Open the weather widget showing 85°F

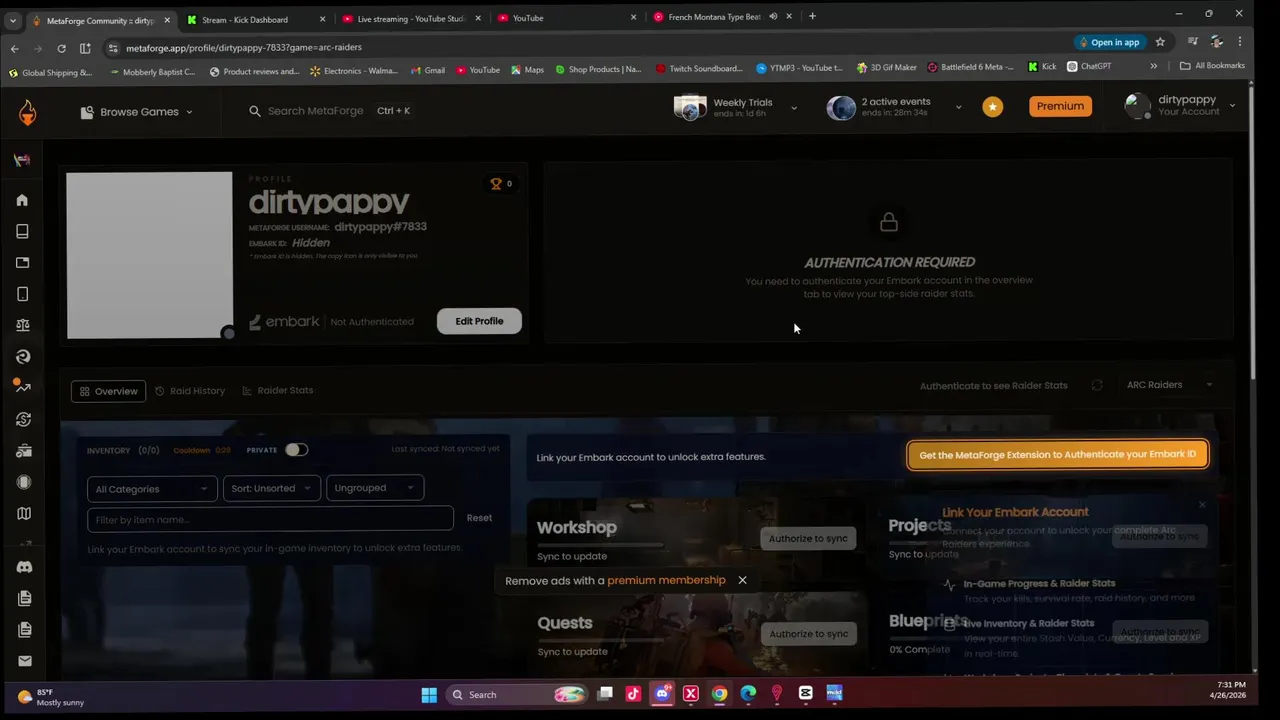point(50,697)
